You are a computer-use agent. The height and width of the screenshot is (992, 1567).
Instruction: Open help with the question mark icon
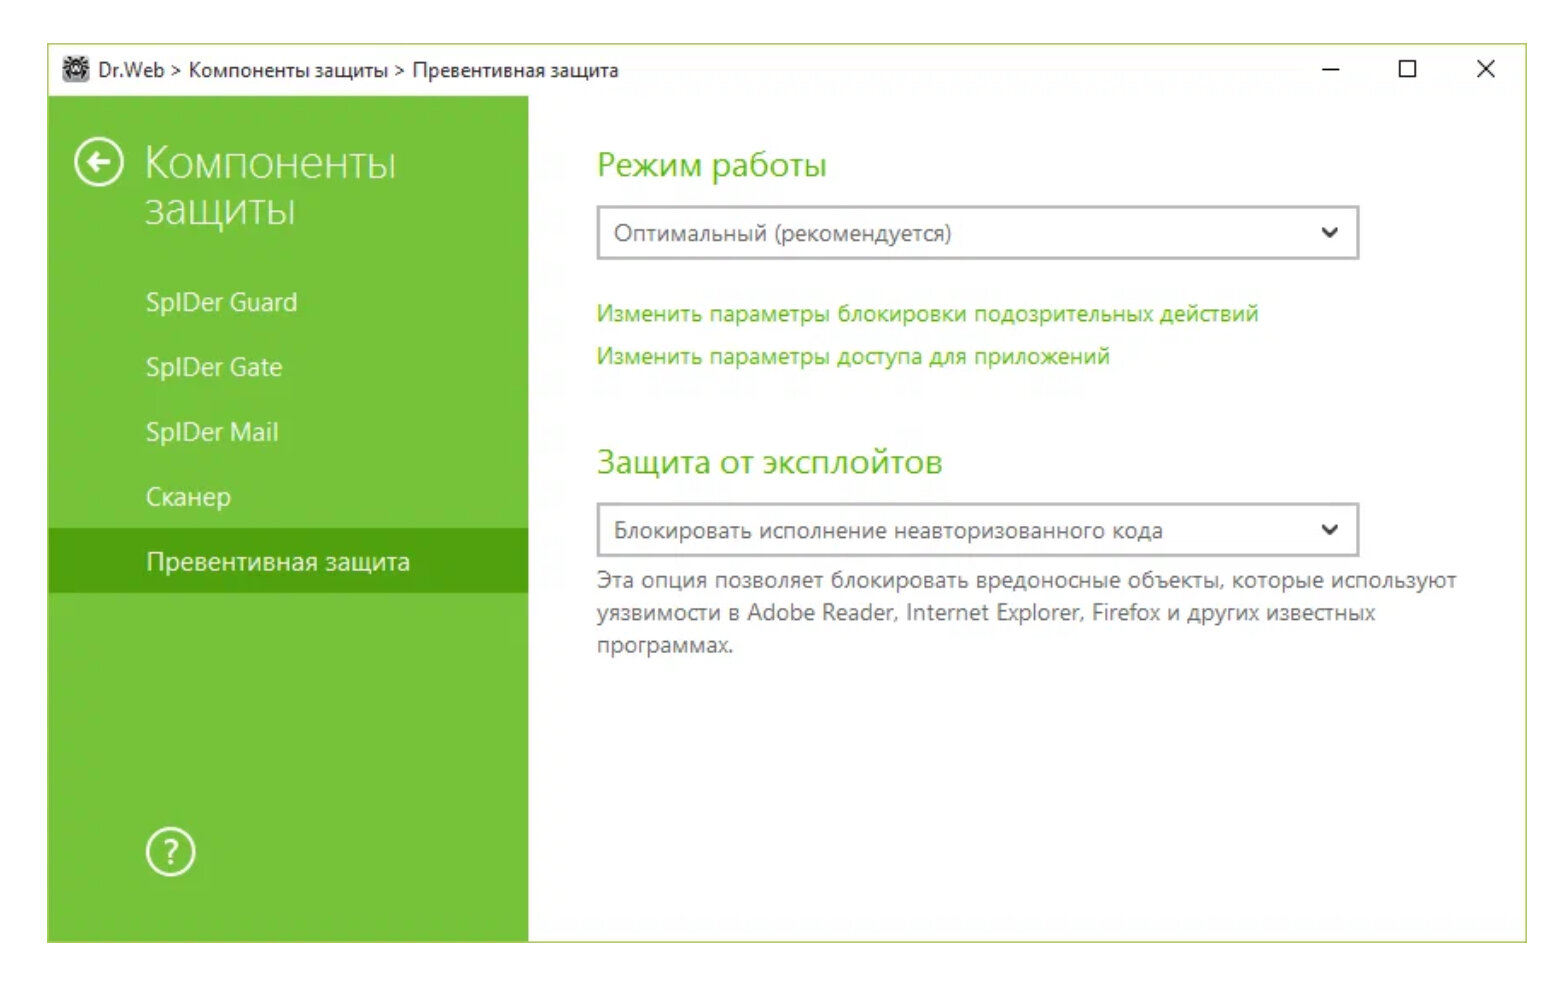tap(171, 852)
